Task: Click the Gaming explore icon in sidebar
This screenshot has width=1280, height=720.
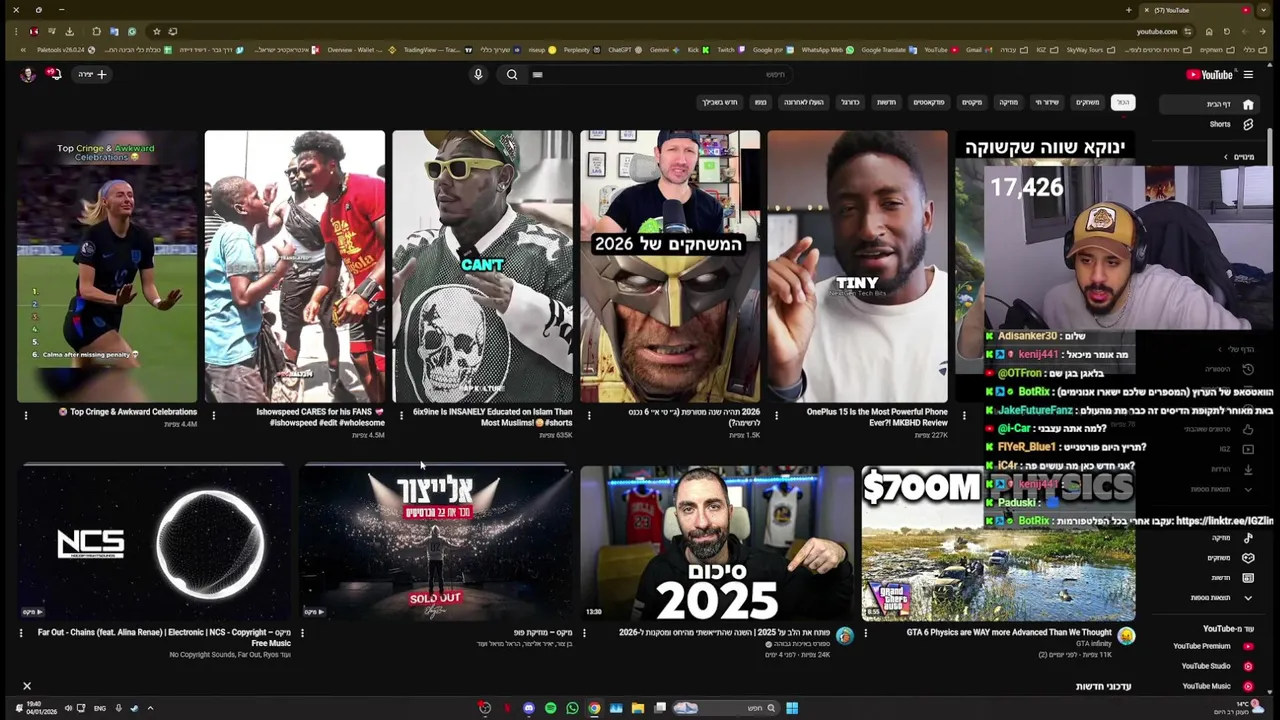Action: pyautogui.click(x=1248, y=558)
